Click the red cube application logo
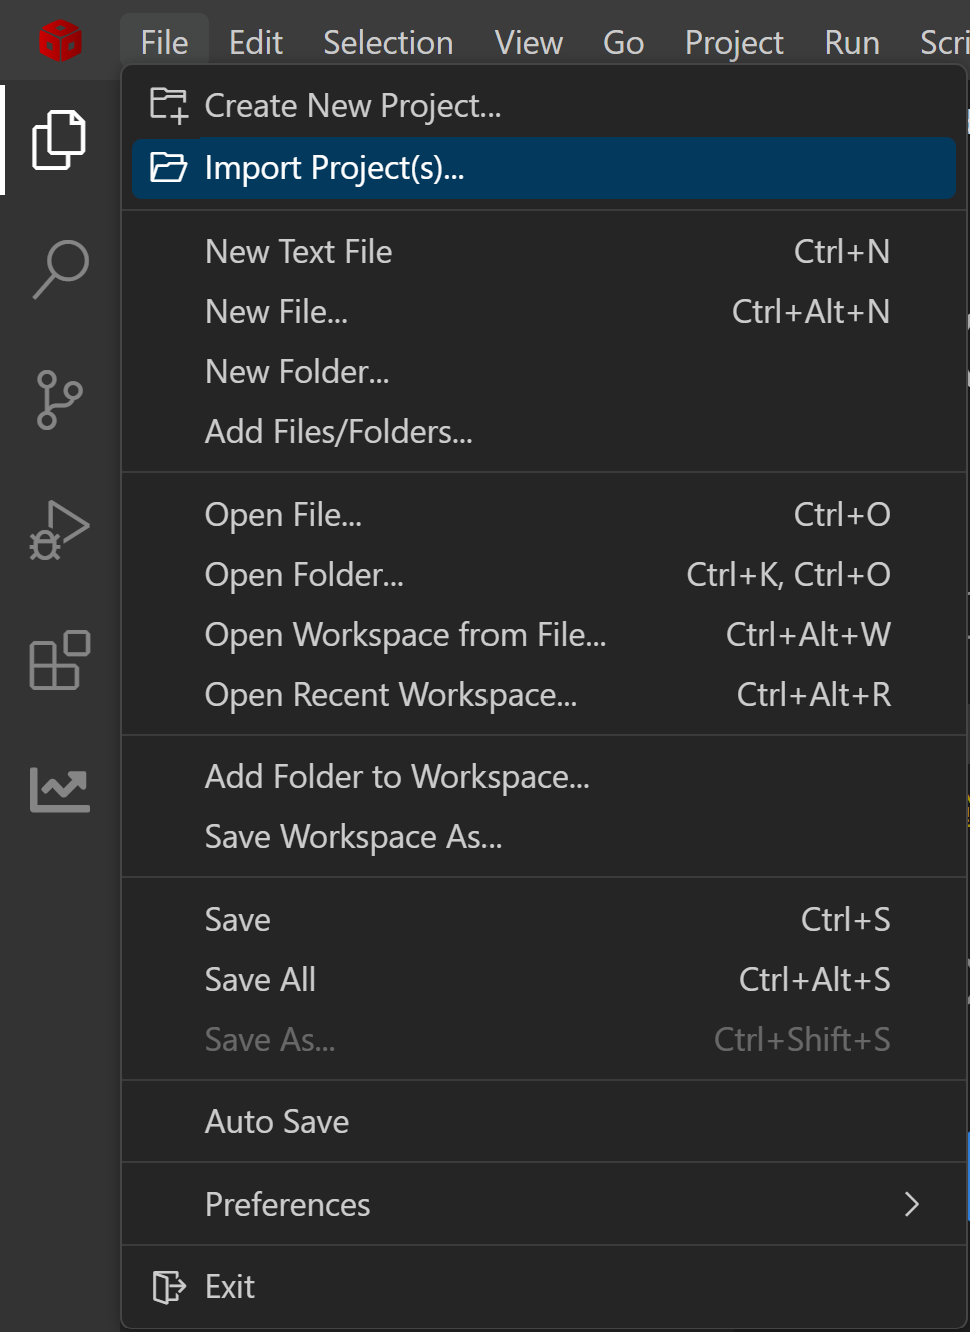 pyautogui.click(x=60, y=42)
